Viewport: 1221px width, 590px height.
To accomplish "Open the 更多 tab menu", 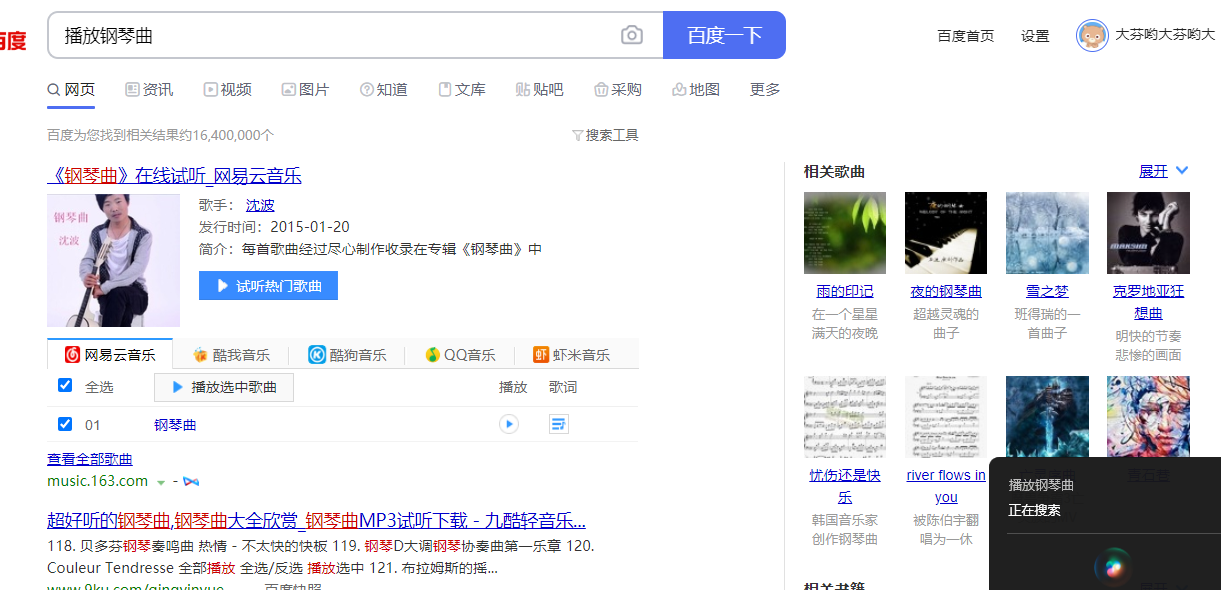I will pyautogui.click(x=765, y=90).
